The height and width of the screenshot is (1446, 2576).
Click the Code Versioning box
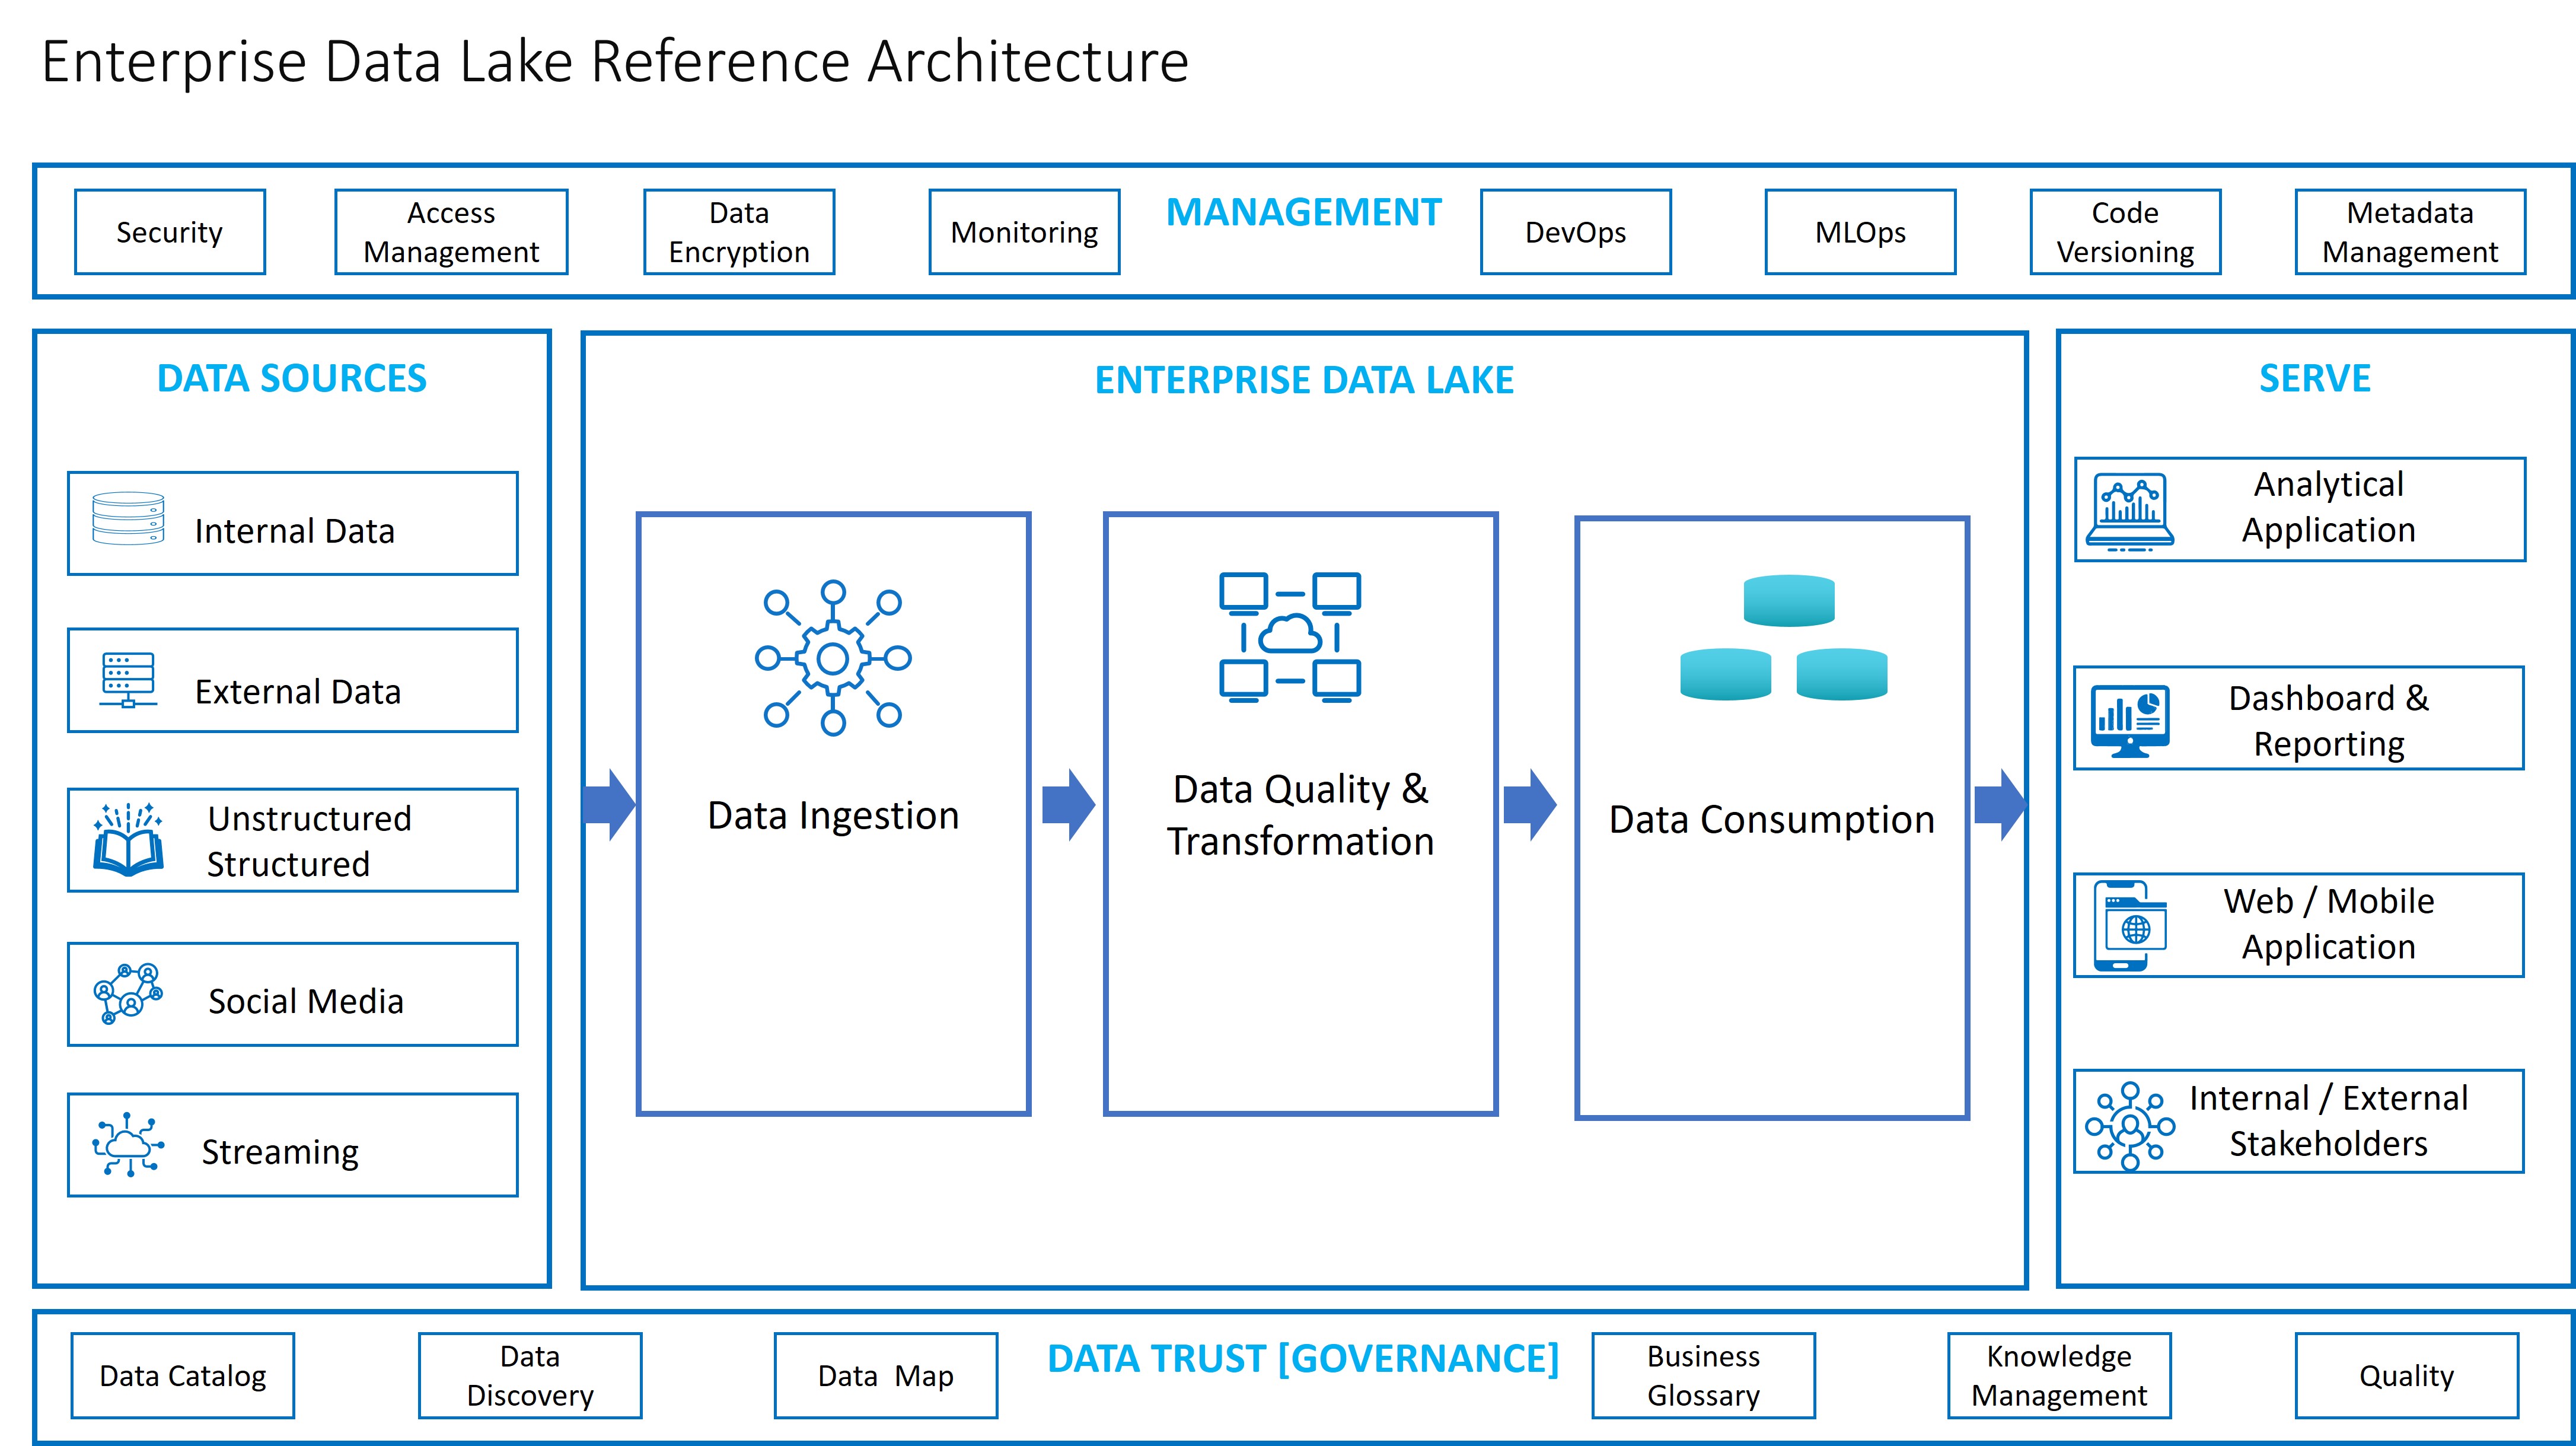click(x=2125, y=232)
